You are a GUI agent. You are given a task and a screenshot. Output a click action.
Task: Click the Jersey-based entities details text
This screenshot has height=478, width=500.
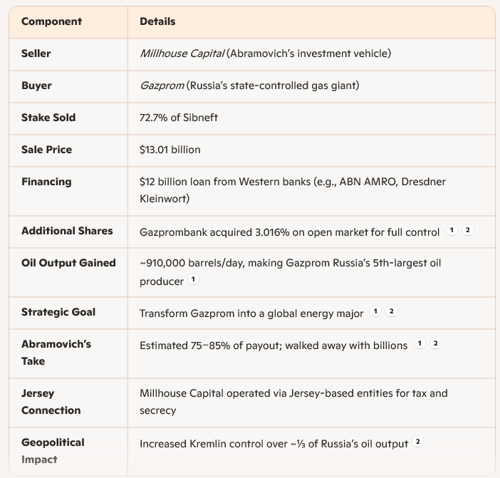[x=293, y=402]
